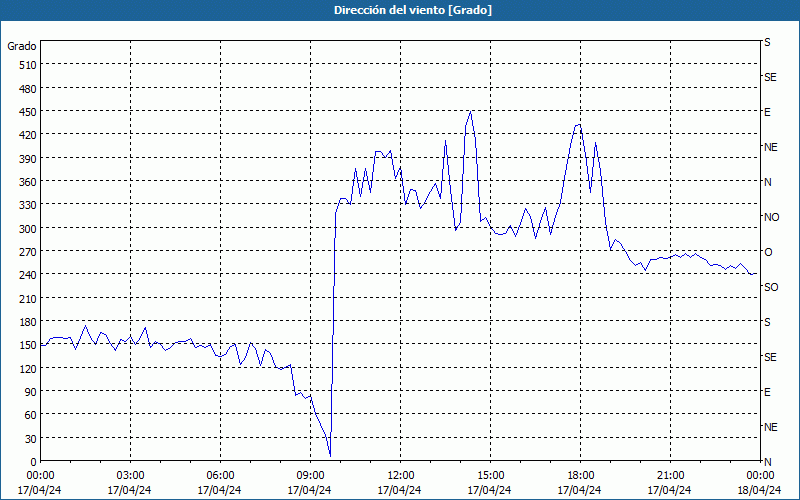This screenshot has height=500, width=800.
Task: Click the 'O' (west) compass label
Action: (x=768, y=252)
